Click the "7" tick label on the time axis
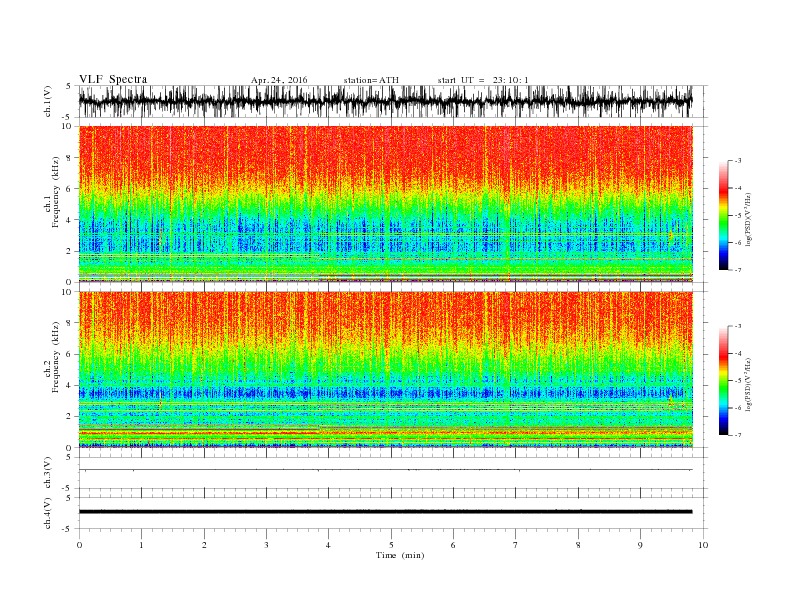The height and width of the screenshot is (612, 792). click(x=516, y=545)
